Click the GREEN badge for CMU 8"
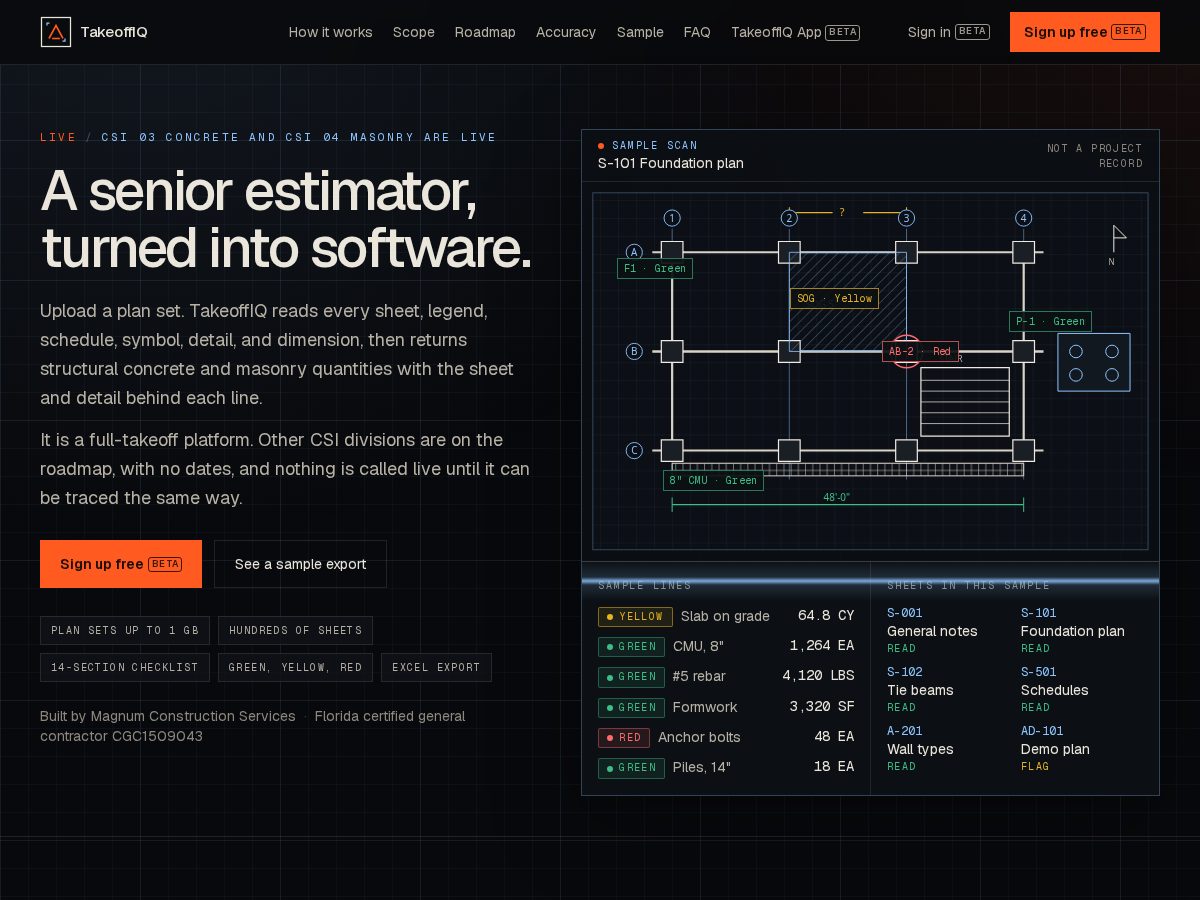1200x900 pixels. click(x=631, y=647)
